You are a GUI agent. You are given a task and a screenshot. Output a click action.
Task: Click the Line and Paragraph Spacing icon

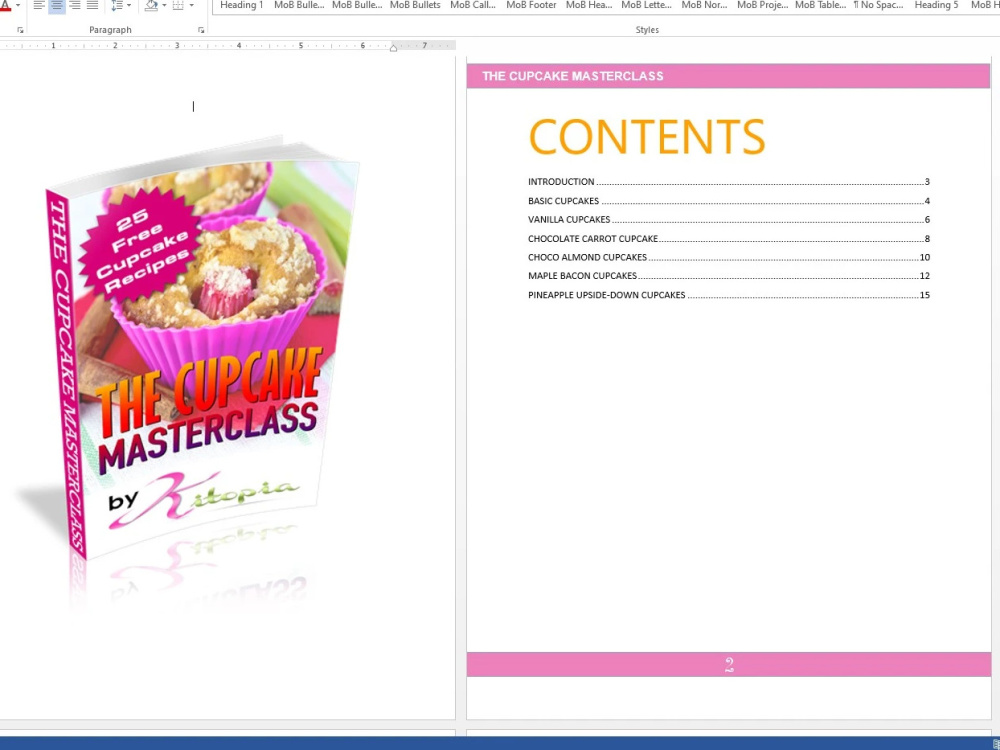point(117,5)
